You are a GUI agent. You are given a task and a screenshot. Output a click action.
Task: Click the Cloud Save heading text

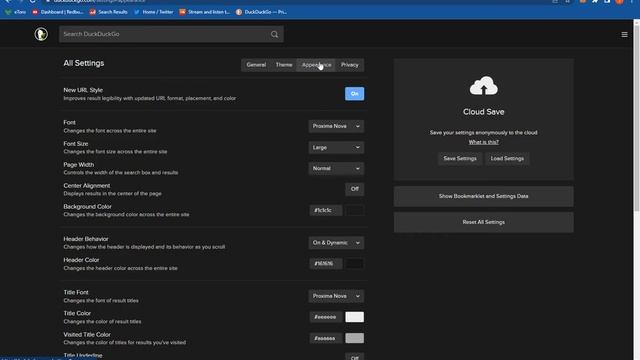(483, 112)
